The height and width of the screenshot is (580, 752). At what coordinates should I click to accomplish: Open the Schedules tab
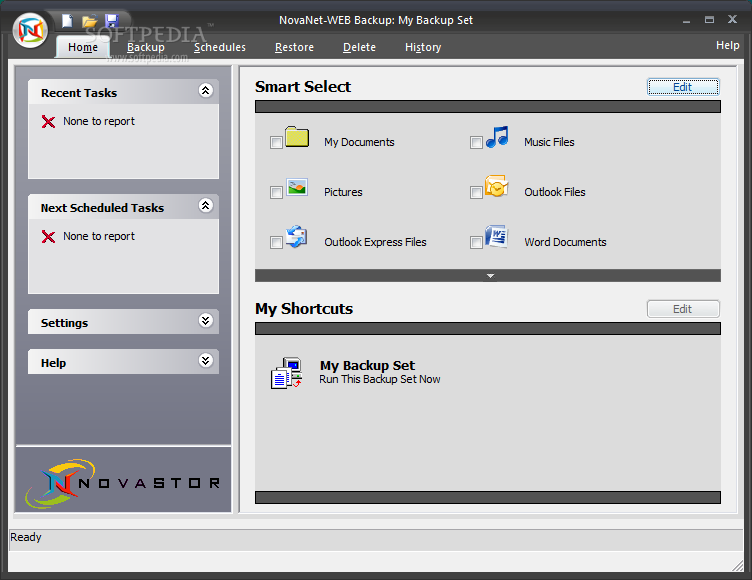[220, 47]
